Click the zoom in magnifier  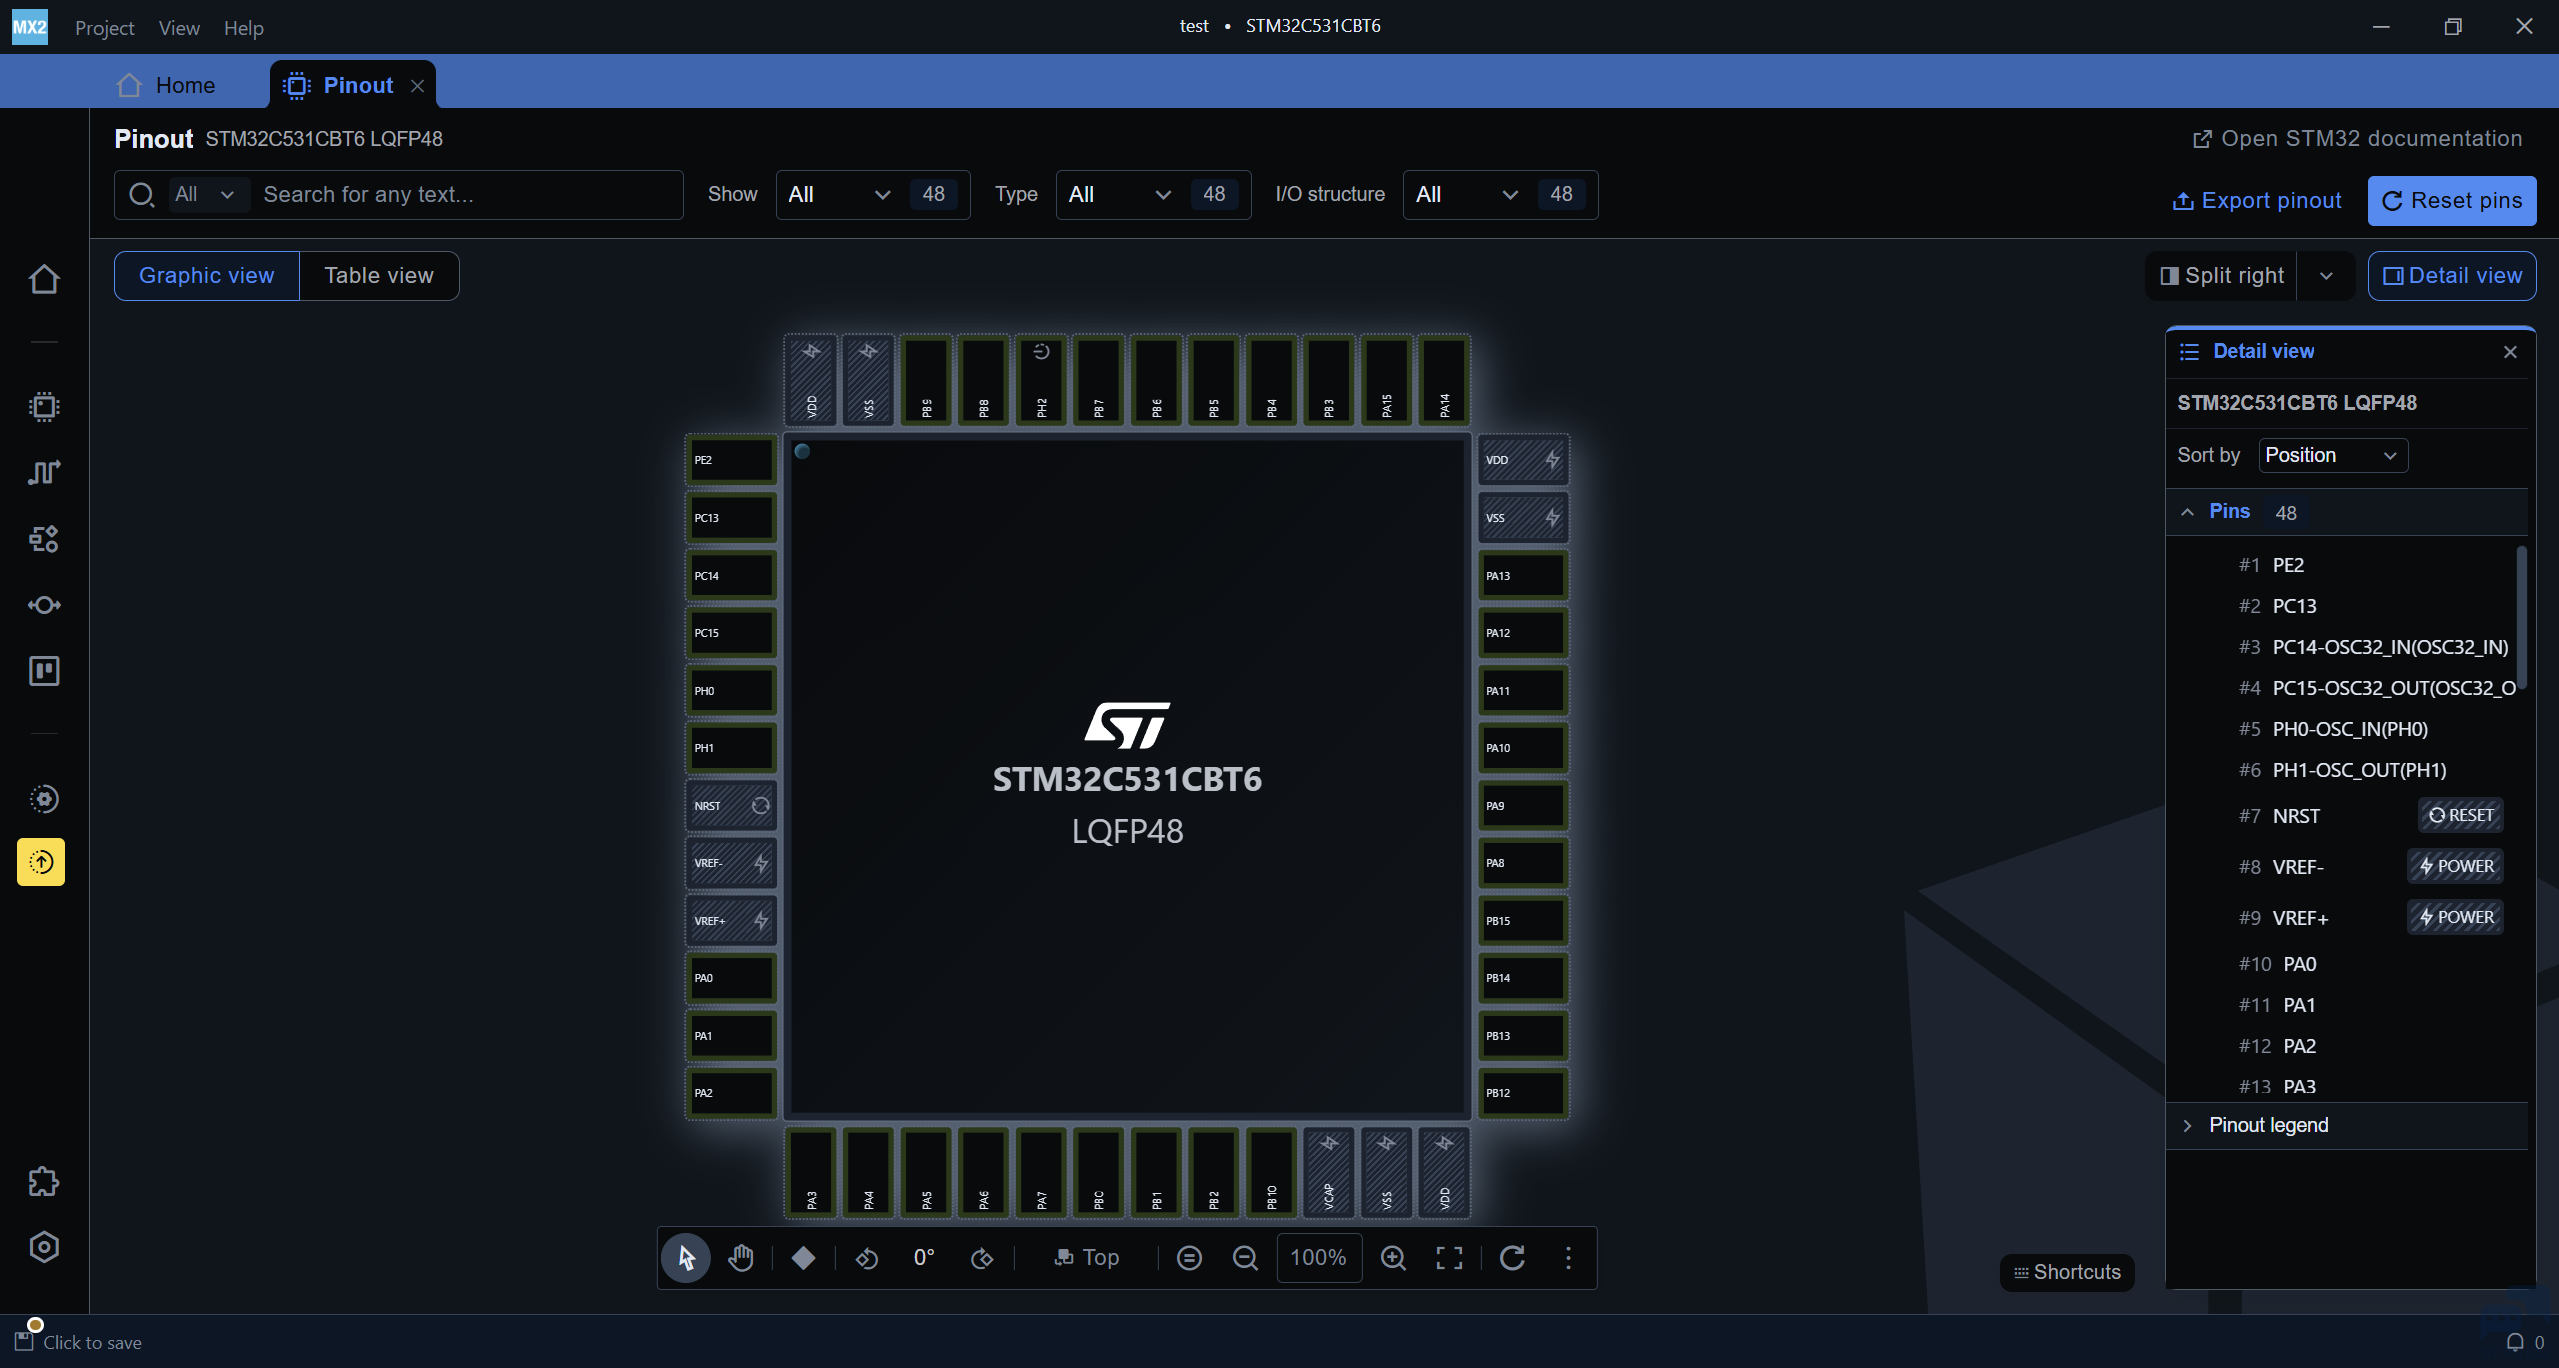click(x=1393, y=1258)
